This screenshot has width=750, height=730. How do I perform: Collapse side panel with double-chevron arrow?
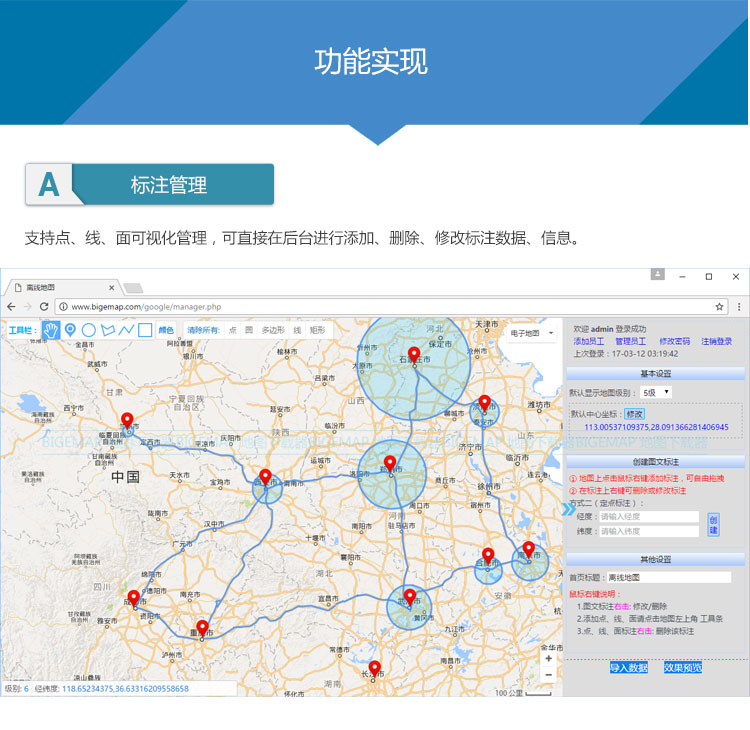tap(569, 509)
